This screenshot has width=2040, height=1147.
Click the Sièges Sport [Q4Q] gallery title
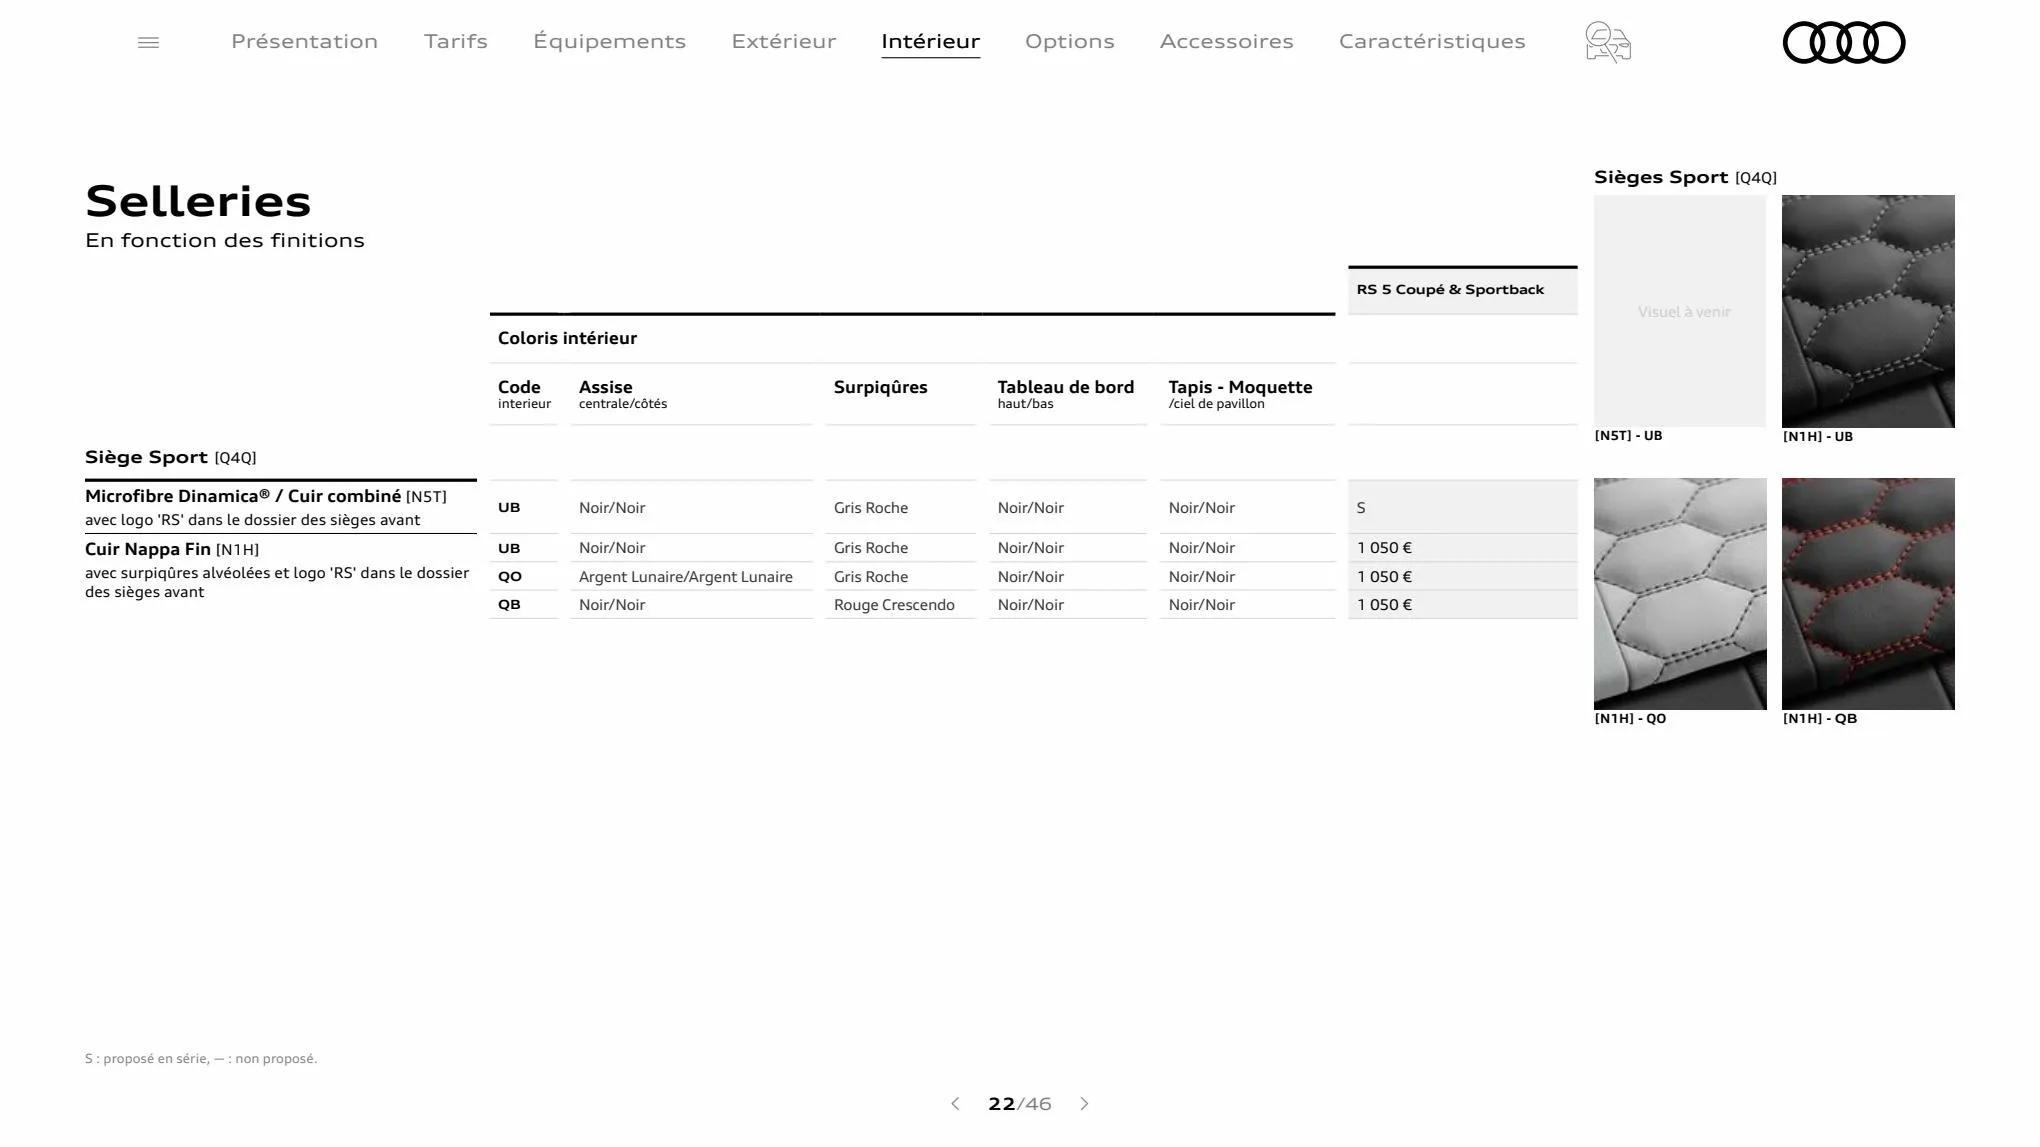1685,177
